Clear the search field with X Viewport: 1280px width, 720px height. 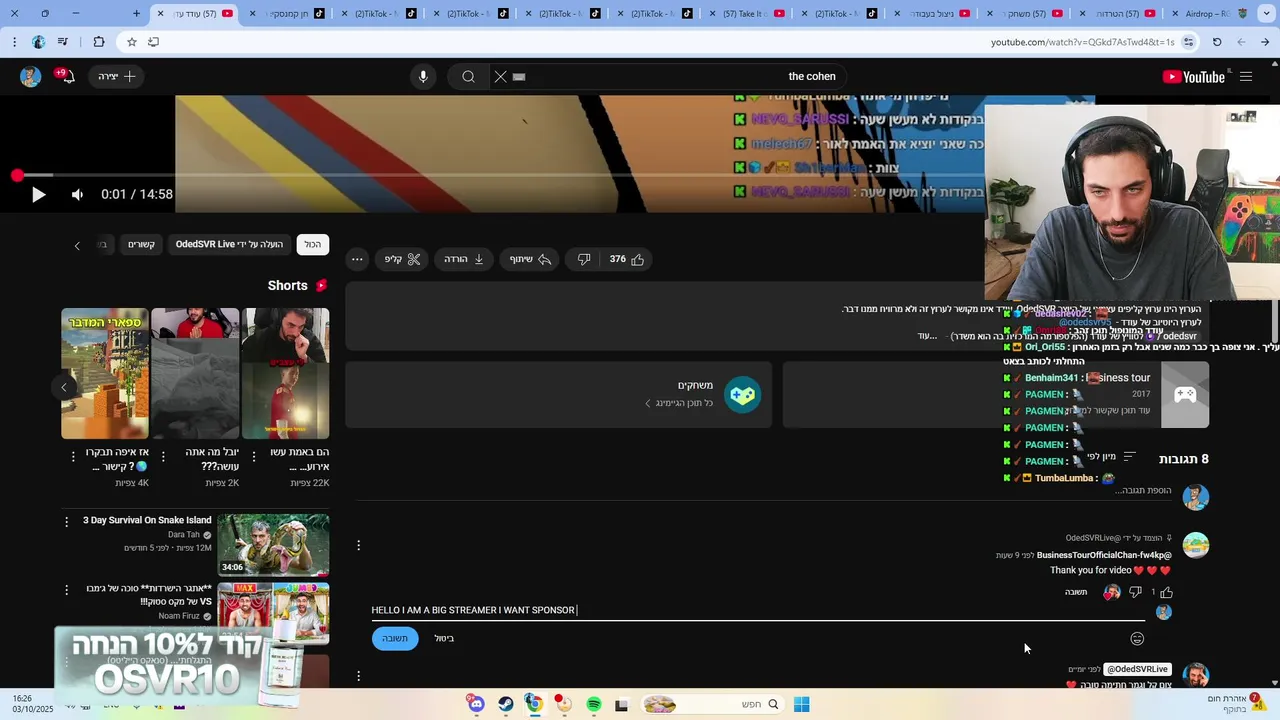[x=501, y=76]
